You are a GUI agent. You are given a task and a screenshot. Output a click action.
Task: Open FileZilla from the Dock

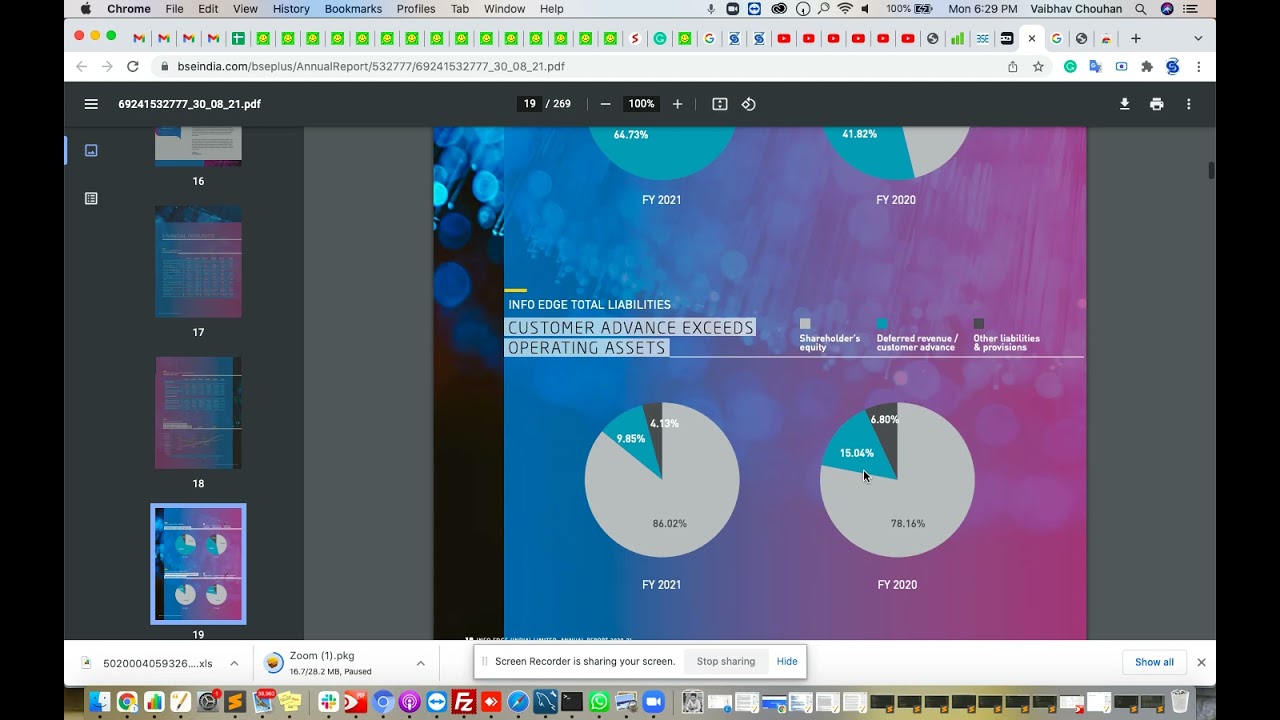tap(463, 702)
